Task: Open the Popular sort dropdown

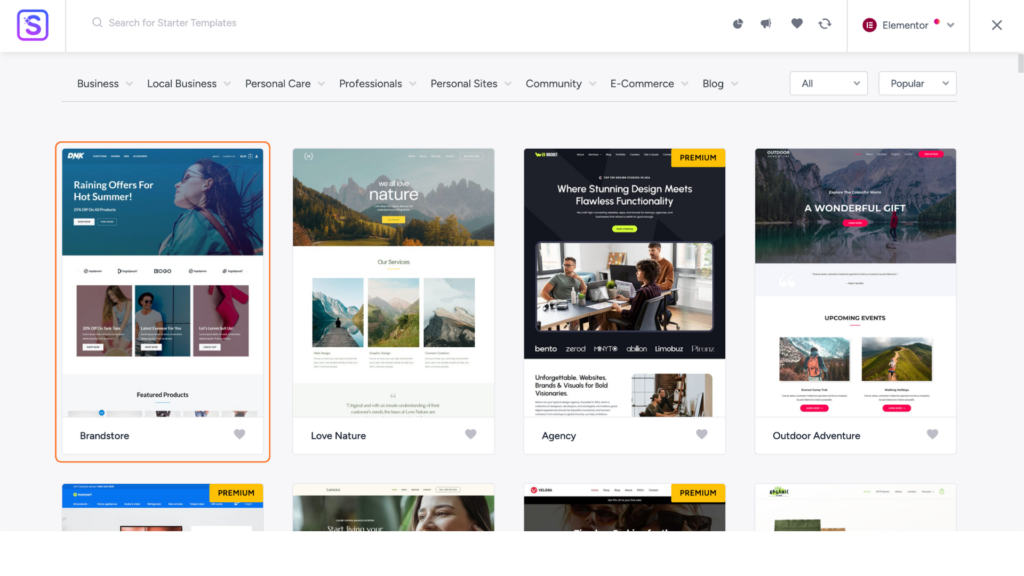Action: pyautogui.click(x=917, y=84)
